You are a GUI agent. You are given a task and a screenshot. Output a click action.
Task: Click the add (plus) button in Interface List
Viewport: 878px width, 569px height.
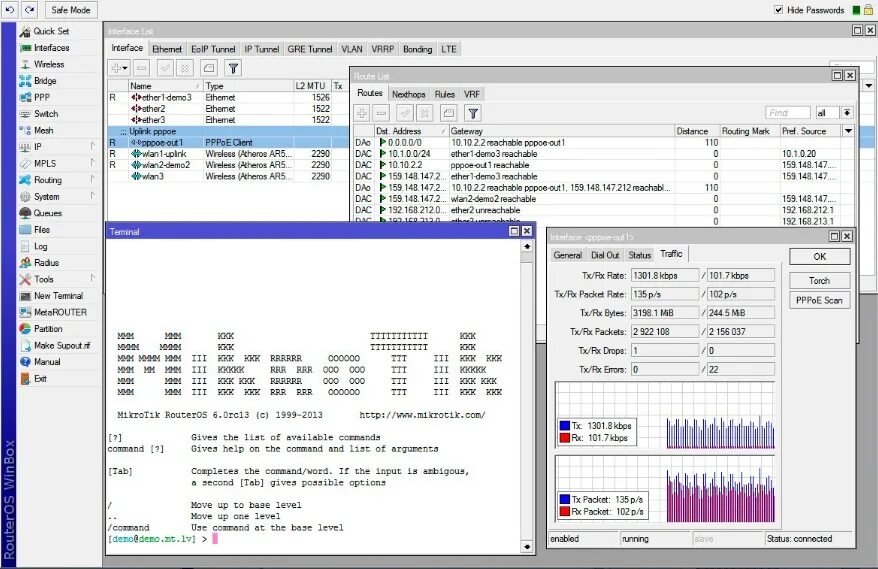(x=116, y=68)
